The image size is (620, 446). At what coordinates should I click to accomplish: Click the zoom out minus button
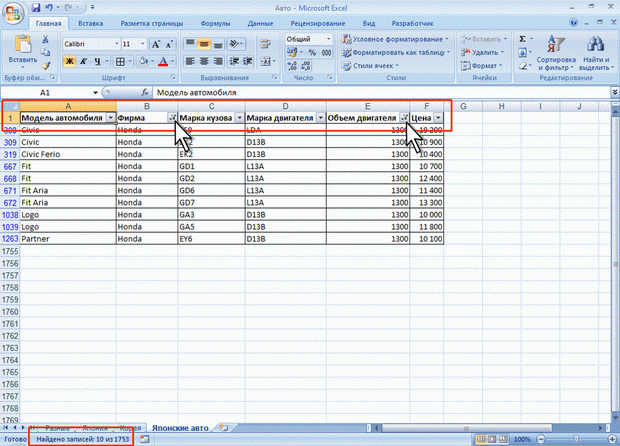tap(541, 439)
